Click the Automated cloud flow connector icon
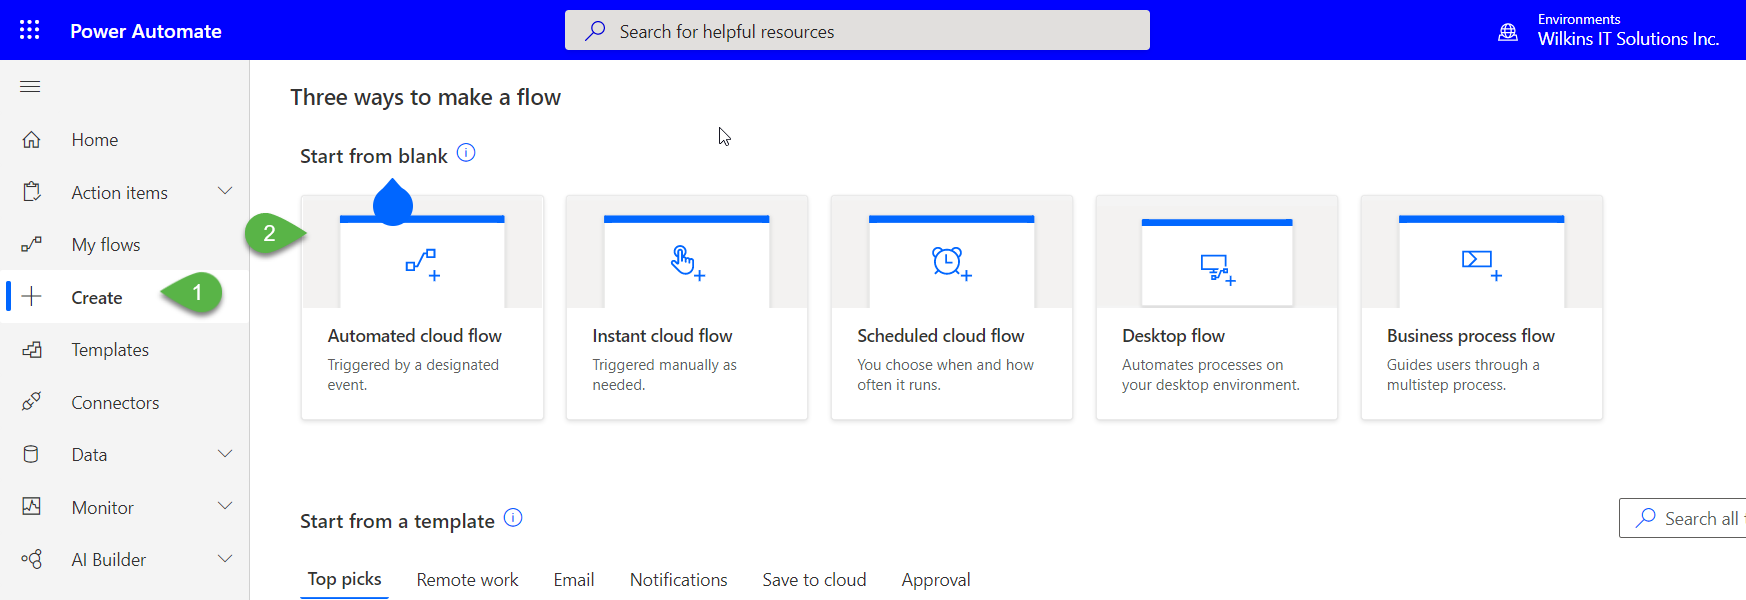Viewport: 1746px width, 600px height. point(423,264)
